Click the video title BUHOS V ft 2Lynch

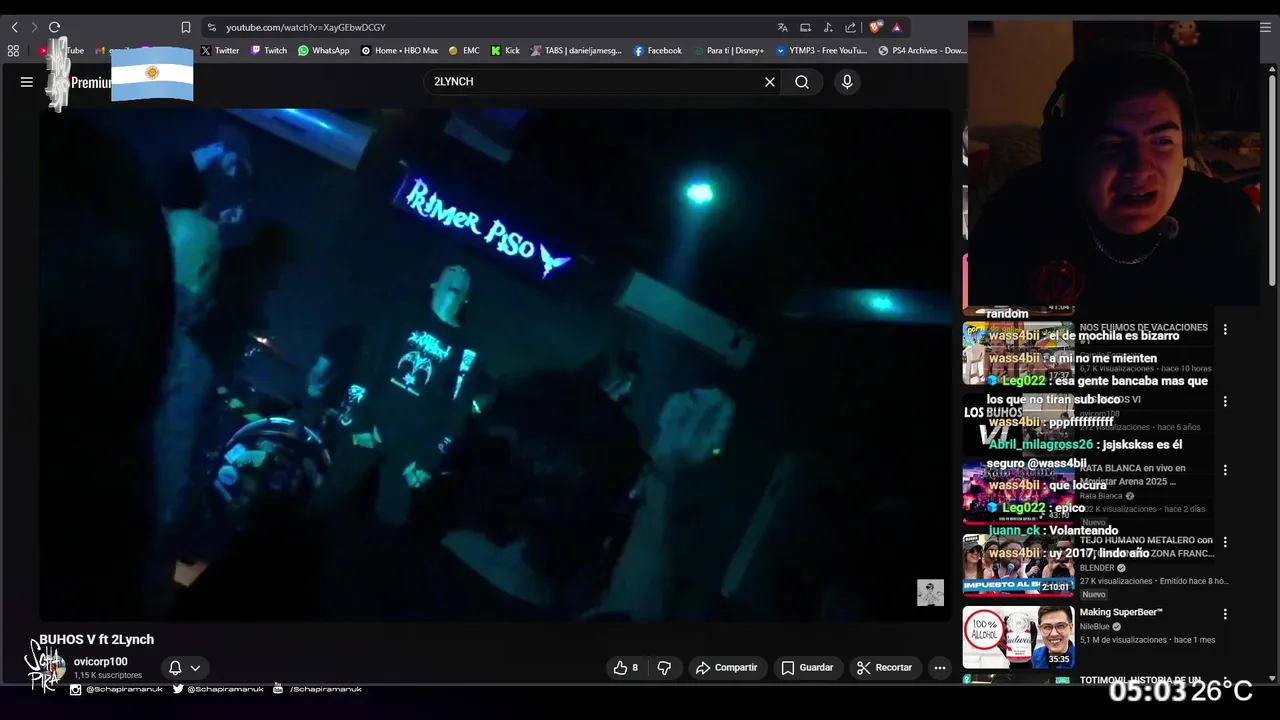pyautogui.click(x=97, y=639)
